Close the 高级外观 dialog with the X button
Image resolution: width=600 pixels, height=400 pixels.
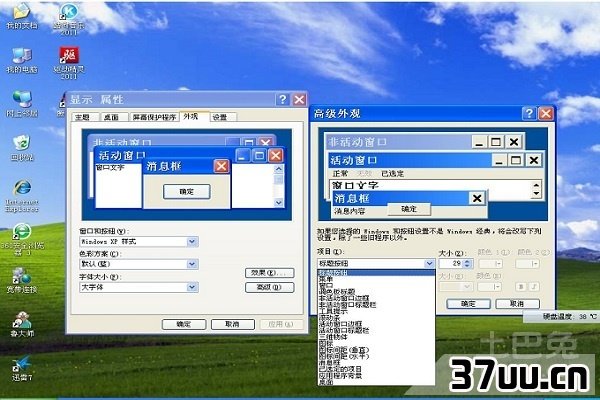click(546, 113)
